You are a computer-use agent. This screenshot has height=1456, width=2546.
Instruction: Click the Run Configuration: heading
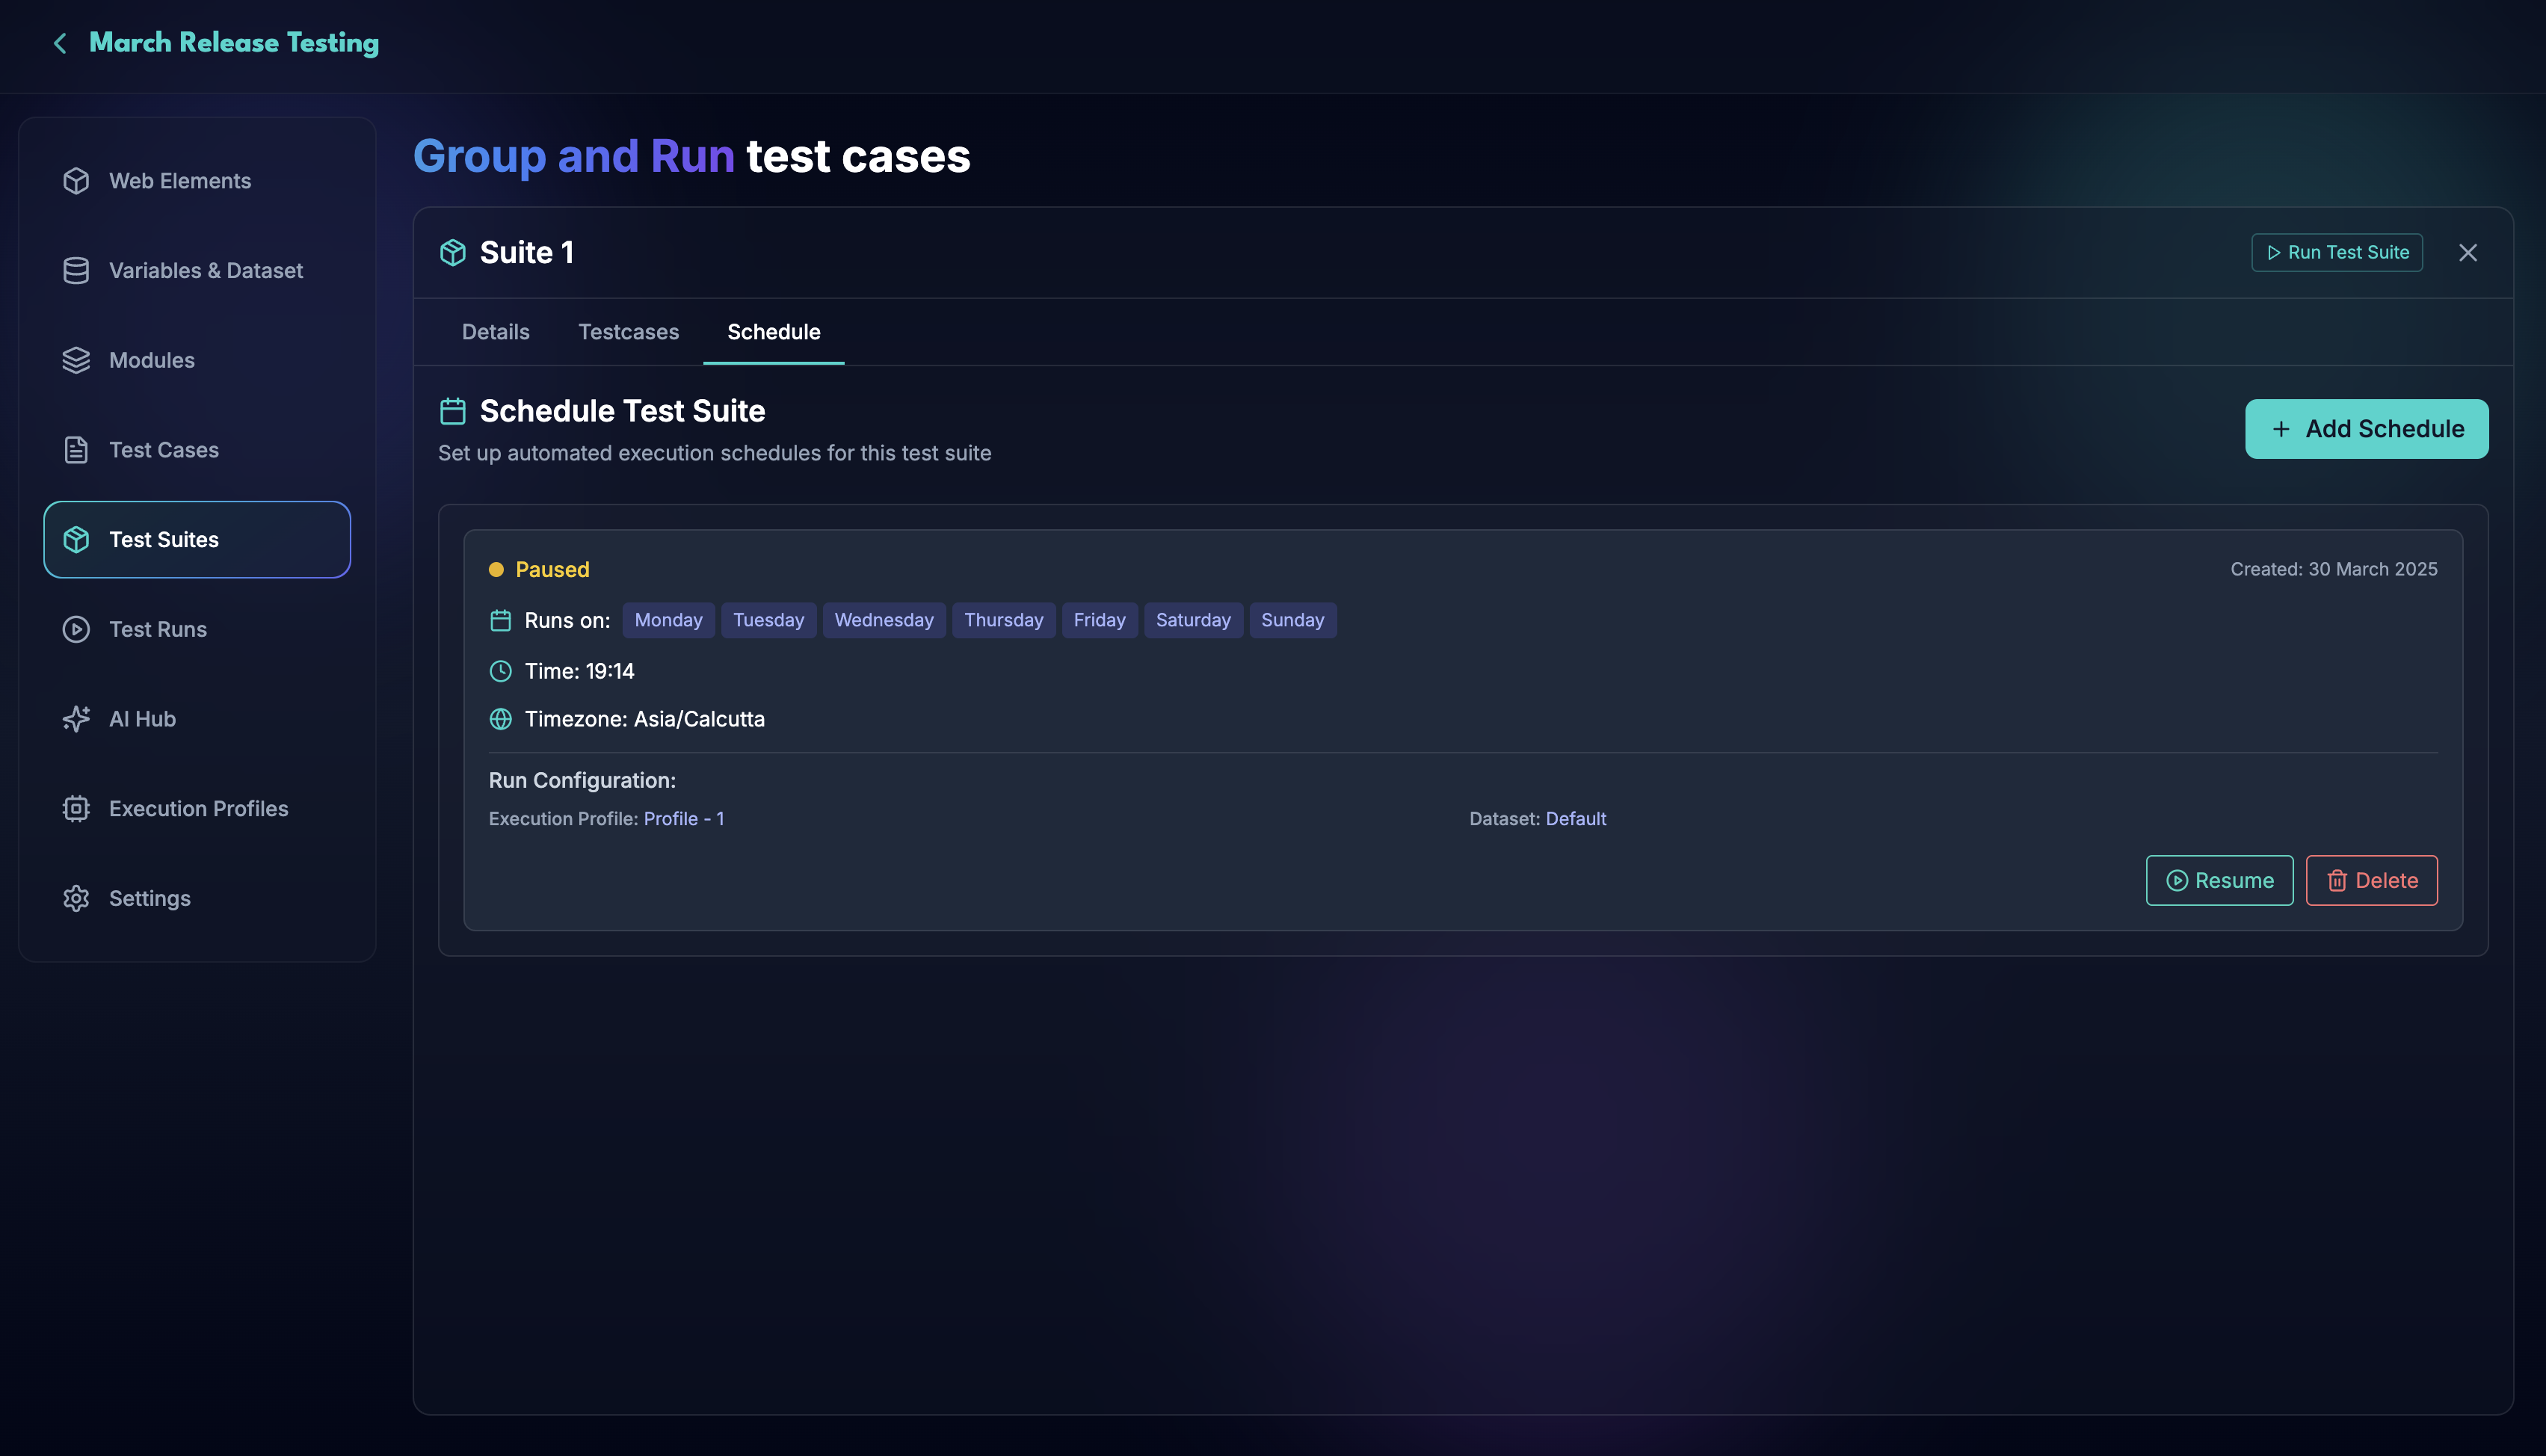point(582,781)
